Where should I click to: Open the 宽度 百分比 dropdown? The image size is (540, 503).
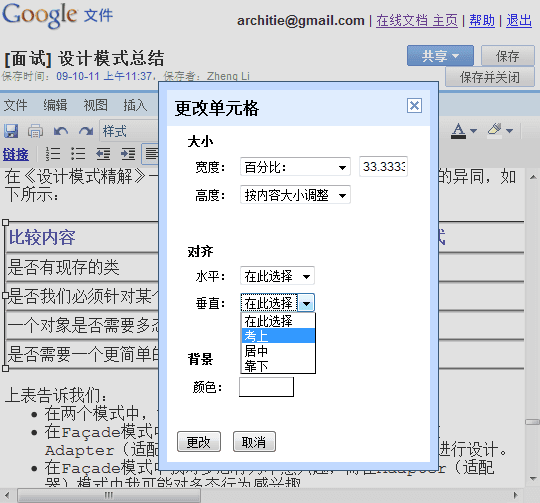click(295, 167)
